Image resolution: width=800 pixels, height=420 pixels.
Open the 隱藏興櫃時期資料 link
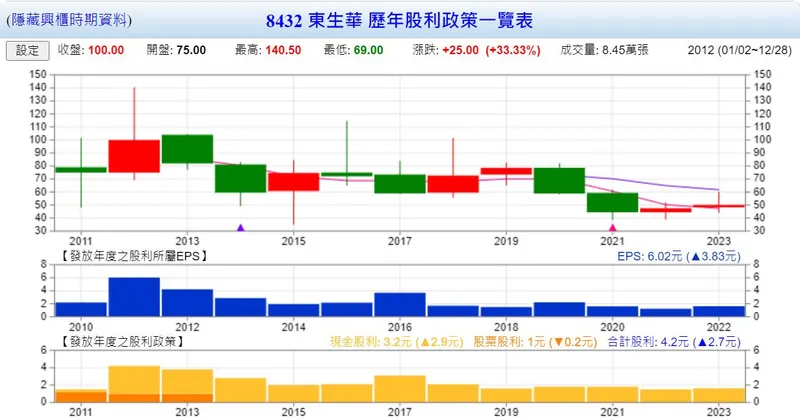point(69,20)
